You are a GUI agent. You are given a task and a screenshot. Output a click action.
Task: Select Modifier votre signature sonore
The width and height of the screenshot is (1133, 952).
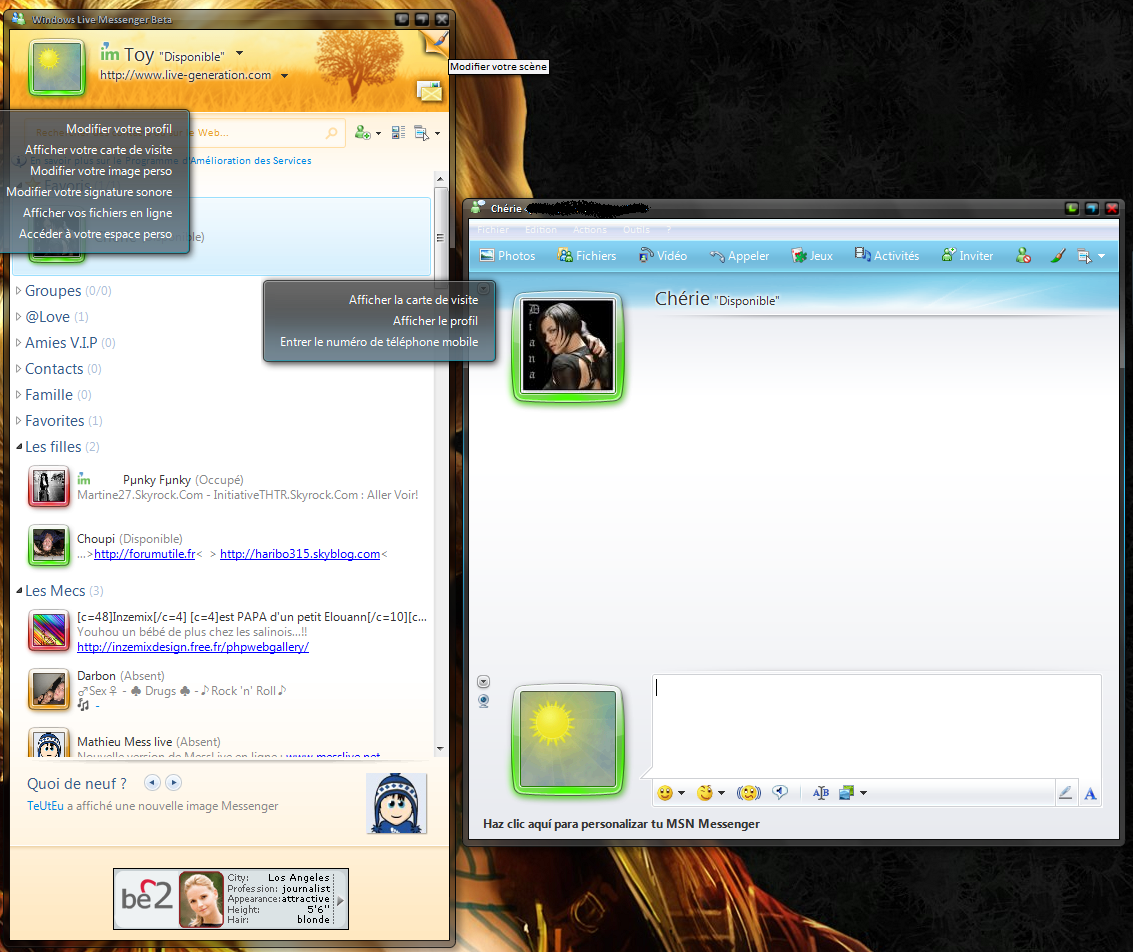click(x=90, y=191)
